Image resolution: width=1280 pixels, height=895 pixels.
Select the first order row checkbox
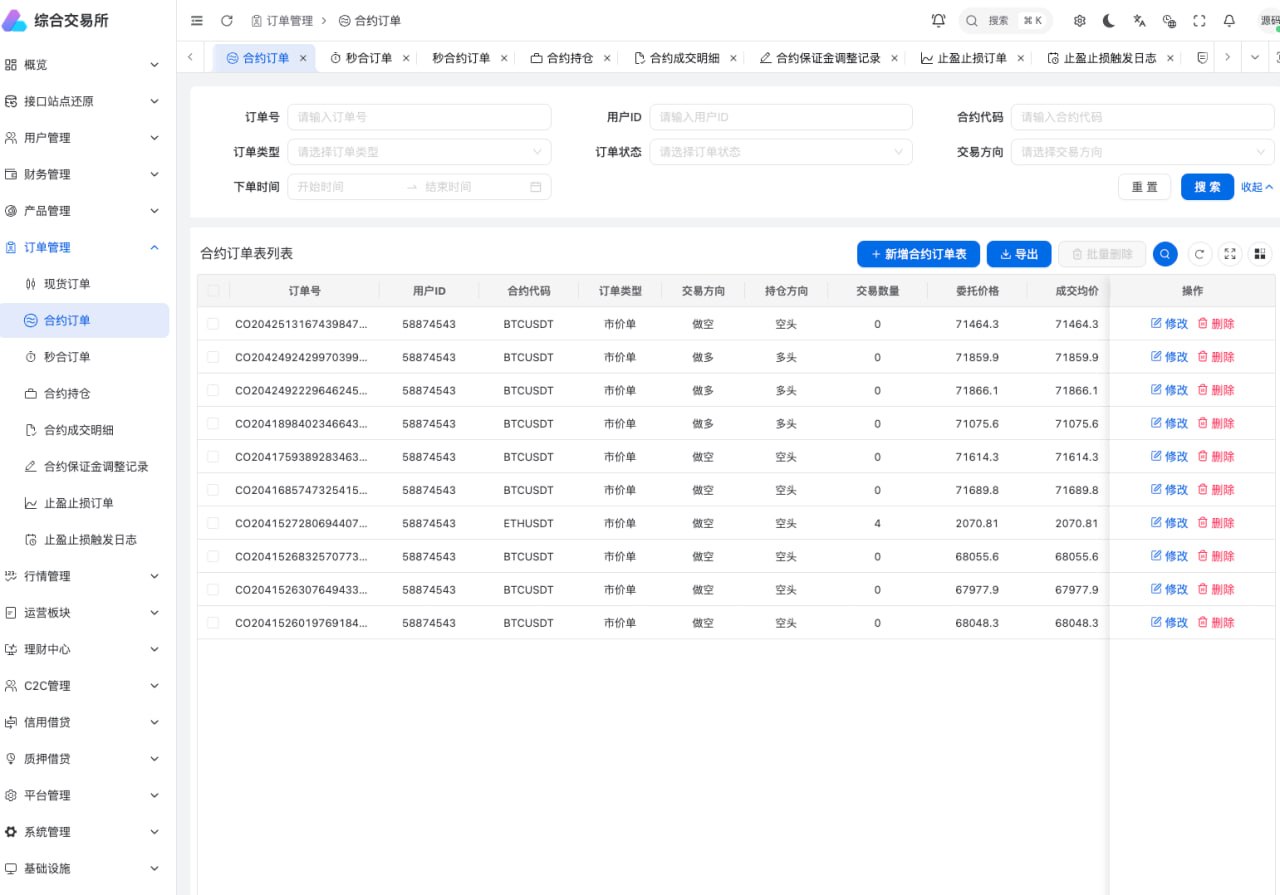tap(213, 324)
